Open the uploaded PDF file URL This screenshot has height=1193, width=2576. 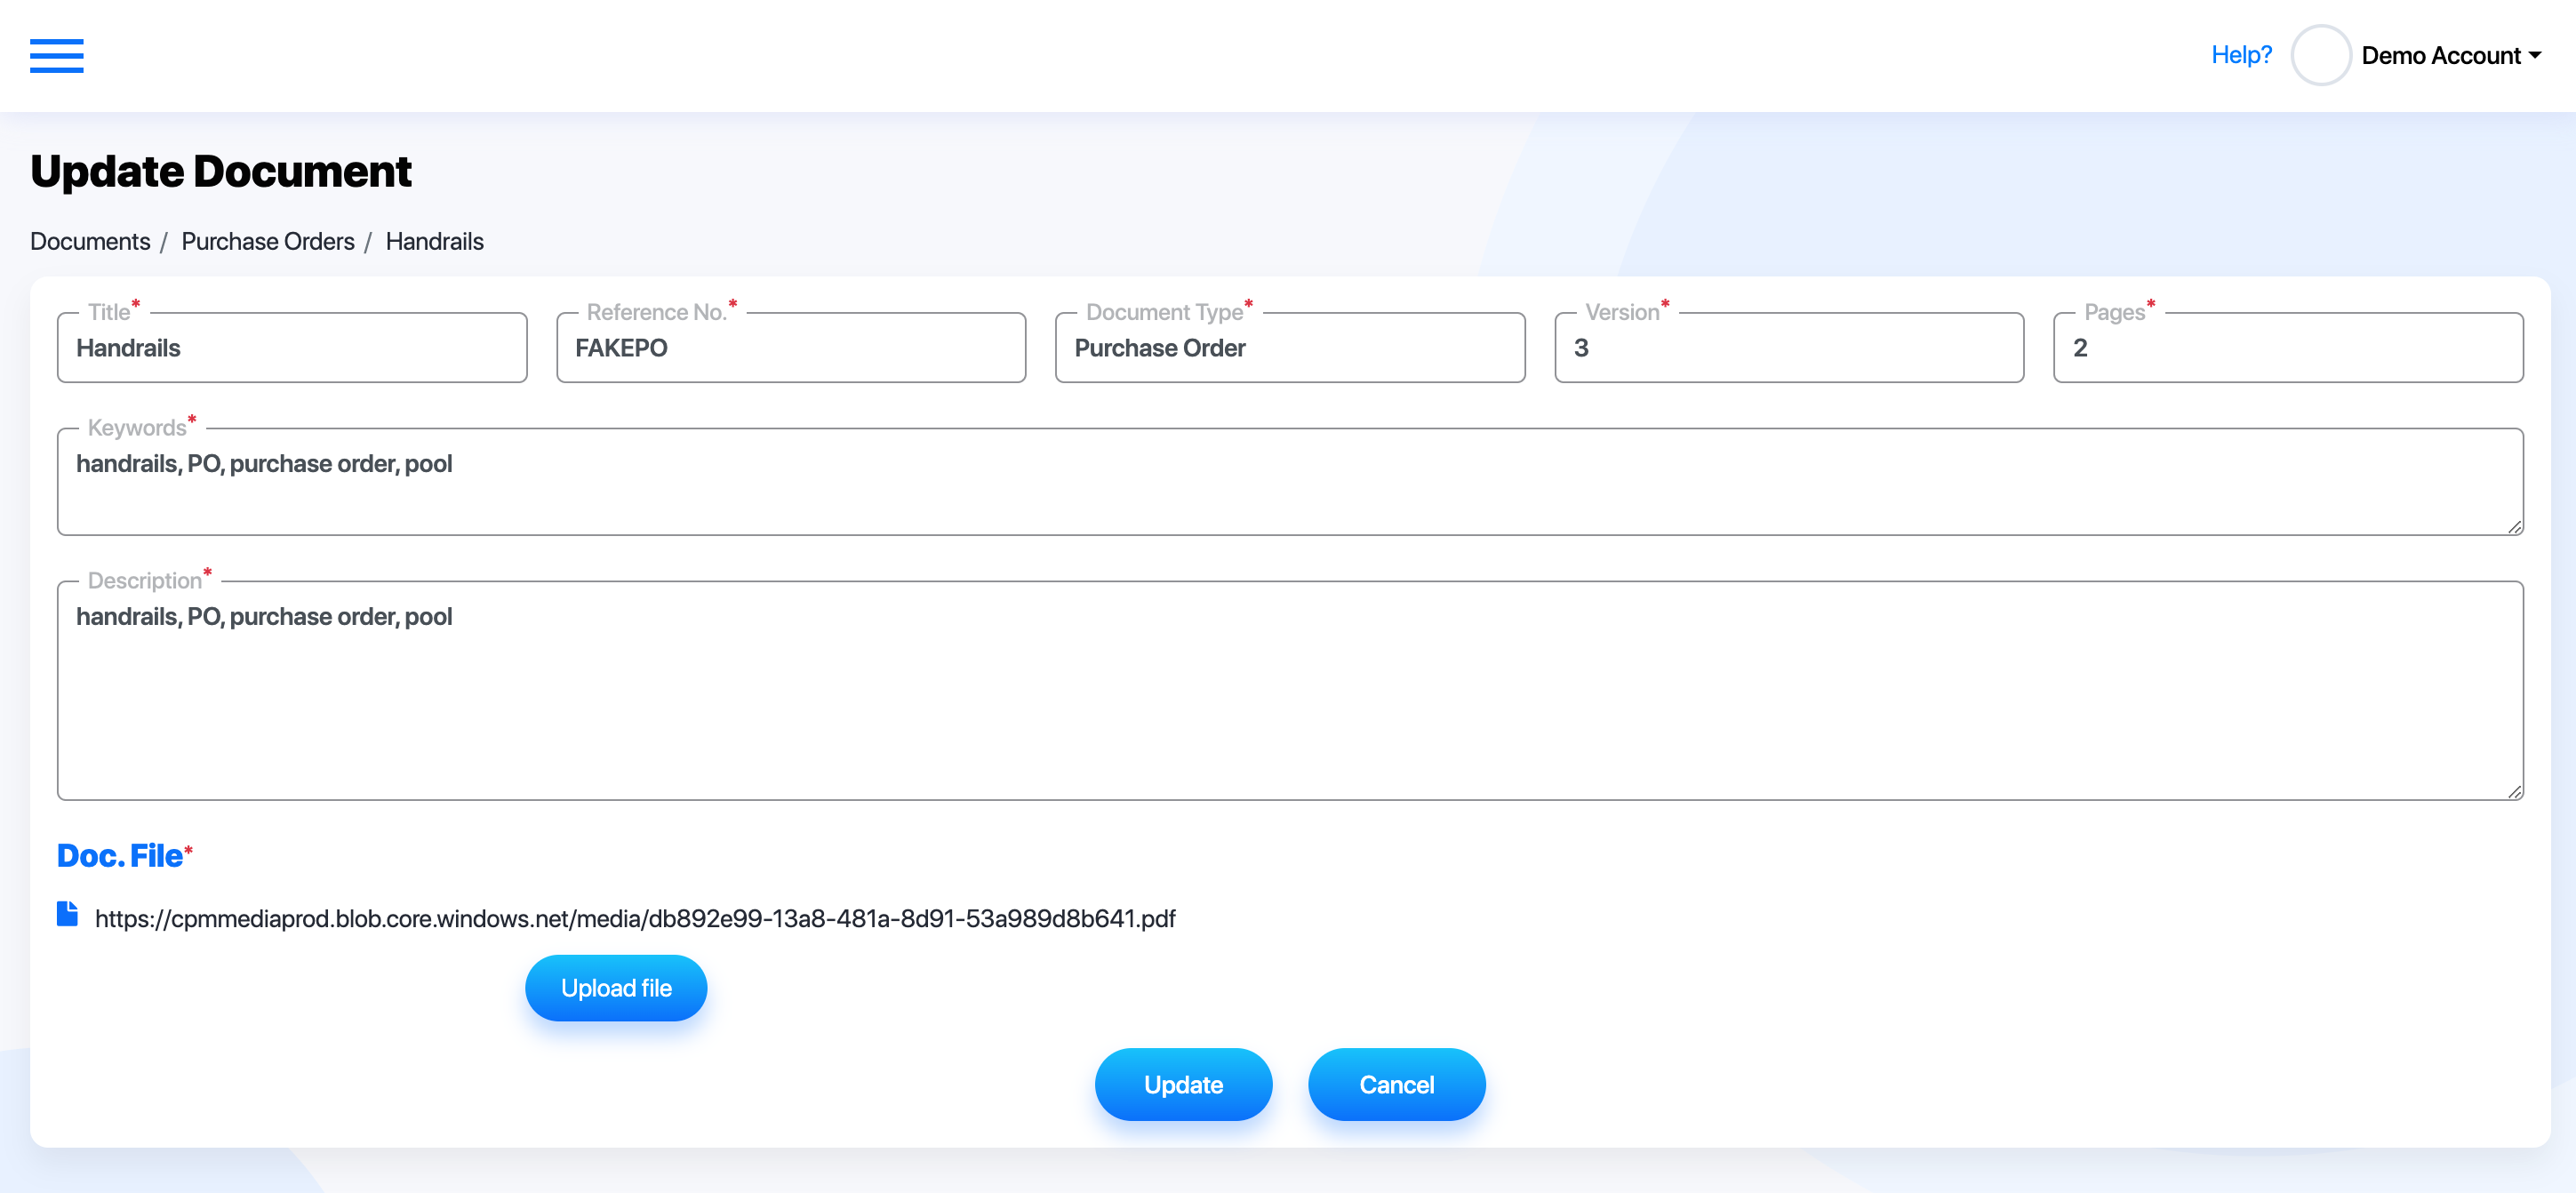pos(635,918)
